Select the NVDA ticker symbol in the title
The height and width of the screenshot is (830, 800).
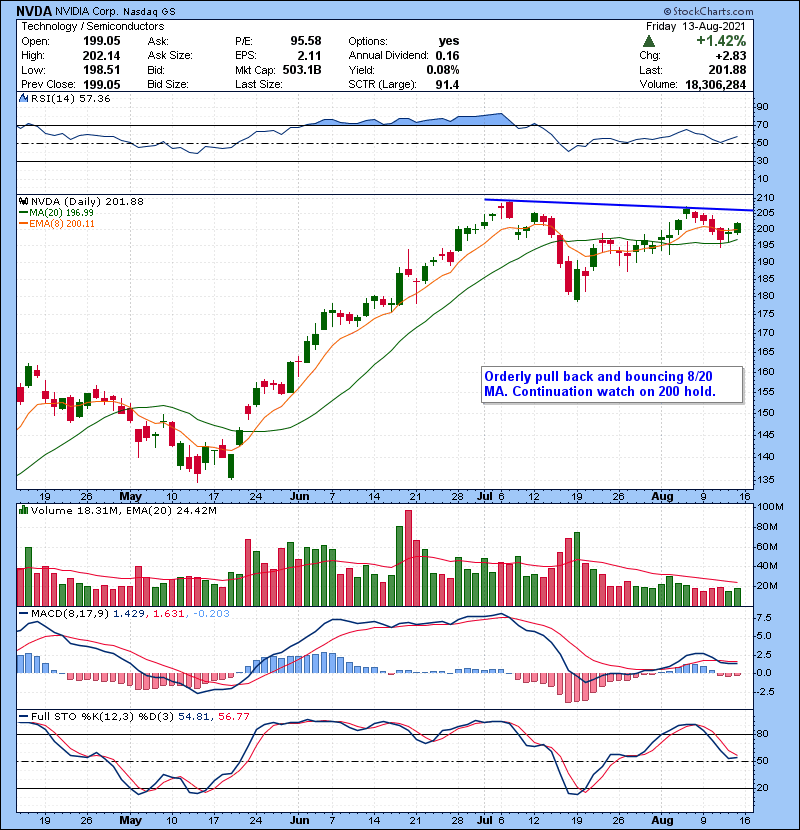pyautogui.click(x=34, y=11)
